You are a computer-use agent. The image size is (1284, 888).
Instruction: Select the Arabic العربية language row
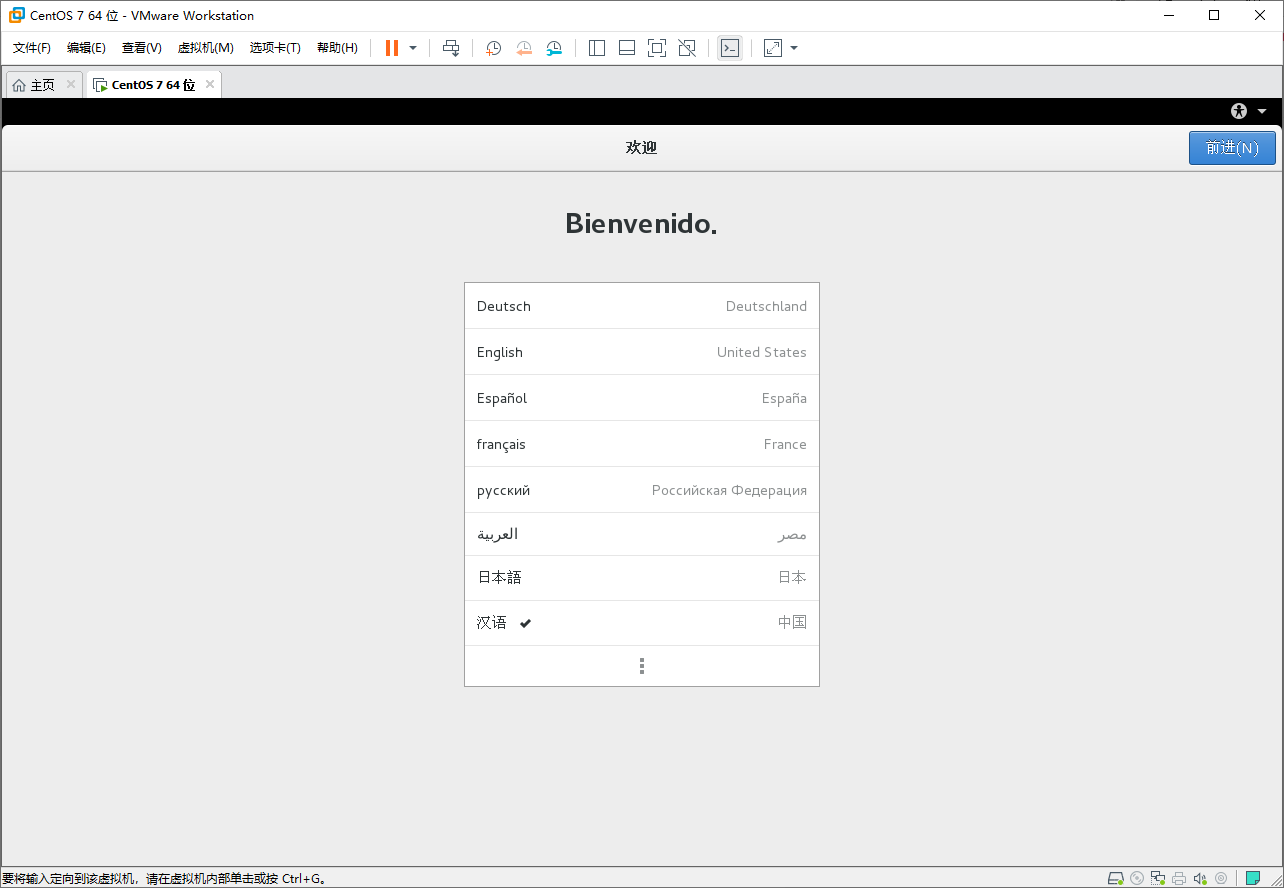point(642,534)
